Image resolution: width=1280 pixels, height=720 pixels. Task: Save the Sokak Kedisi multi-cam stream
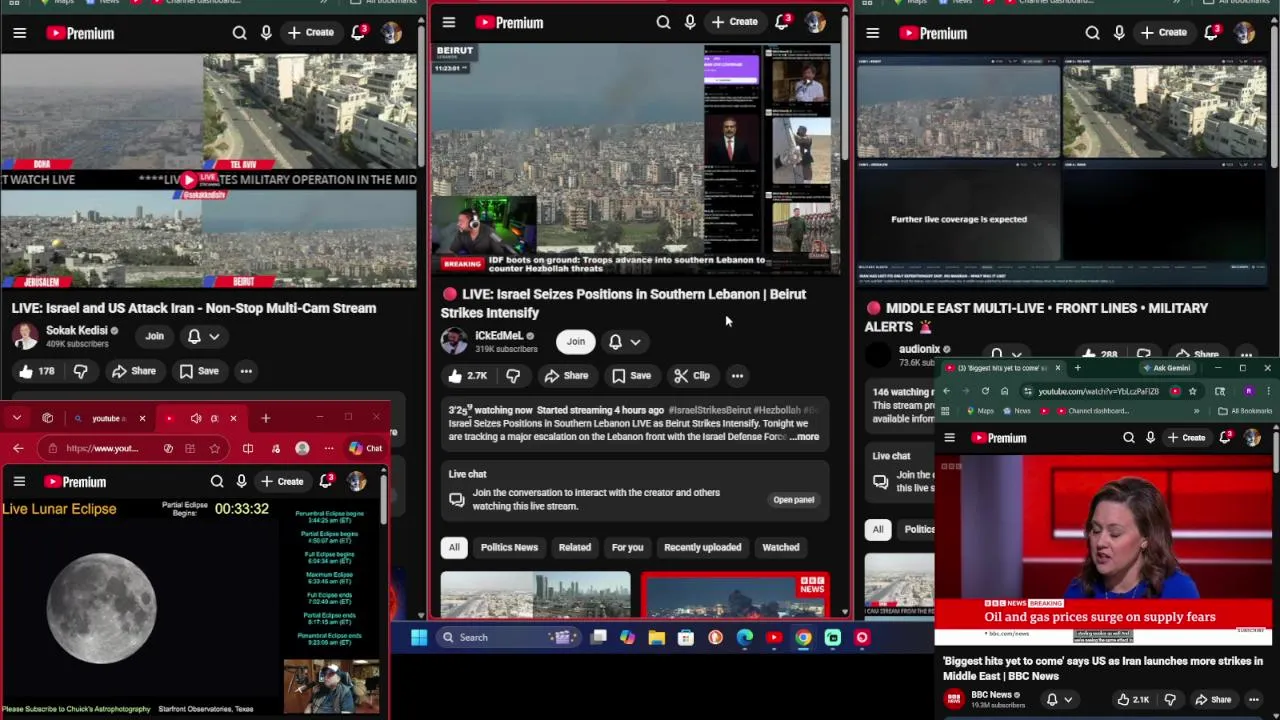coord(199,371)
